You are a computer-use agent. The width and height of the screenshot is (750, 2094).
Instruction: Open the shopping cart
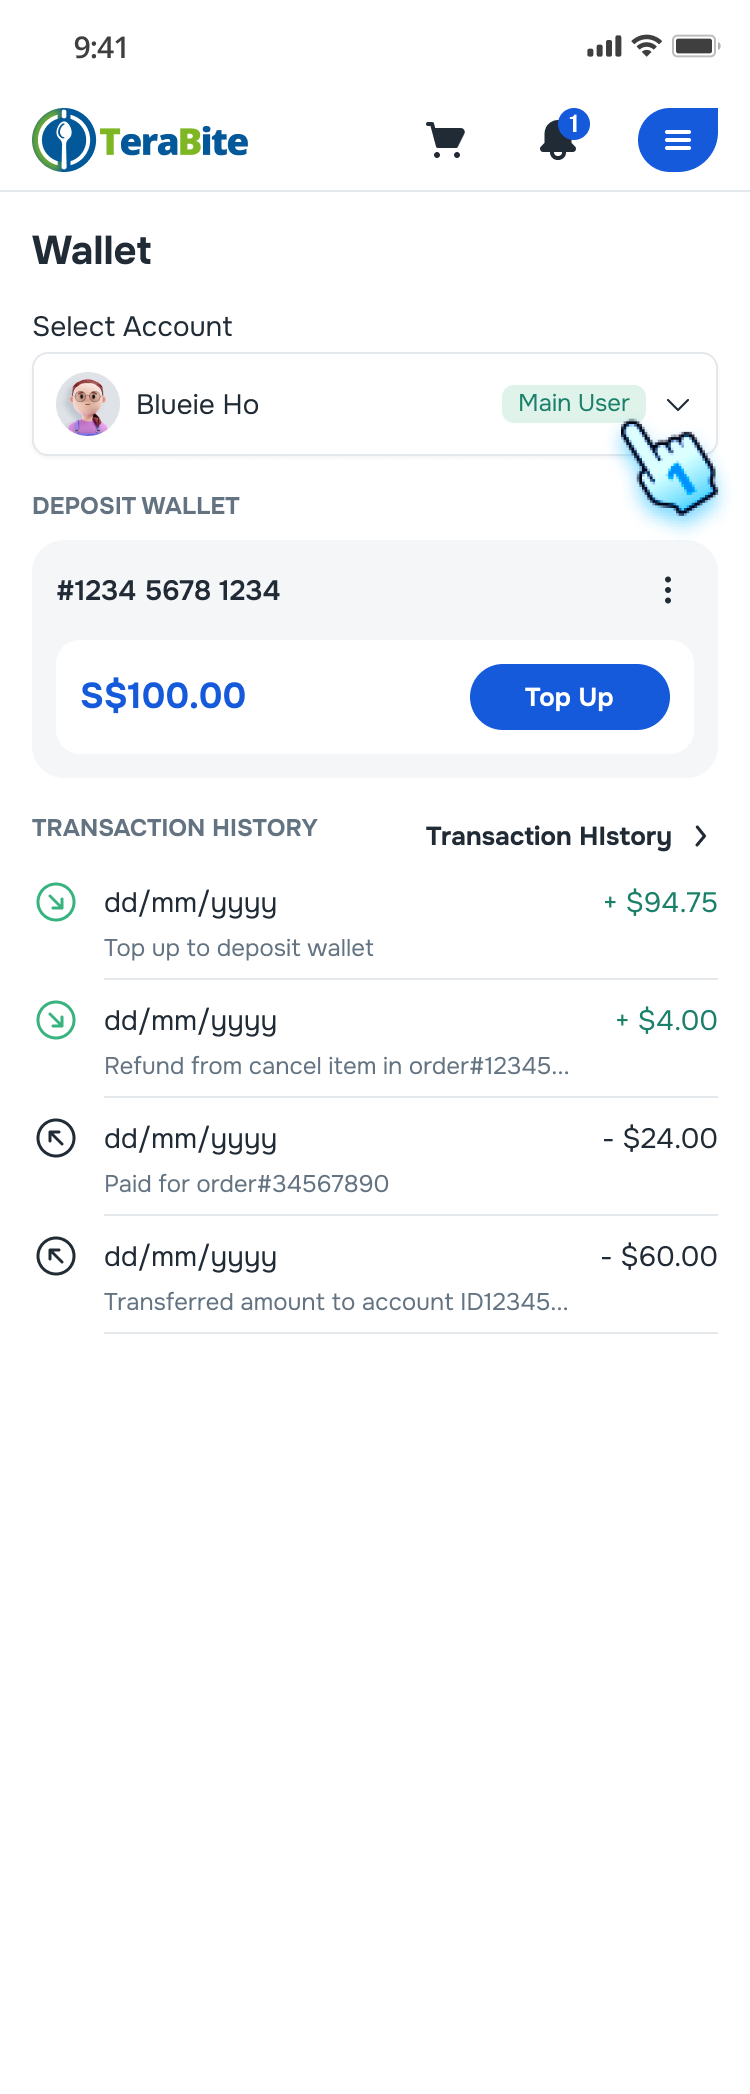point(446,140)
